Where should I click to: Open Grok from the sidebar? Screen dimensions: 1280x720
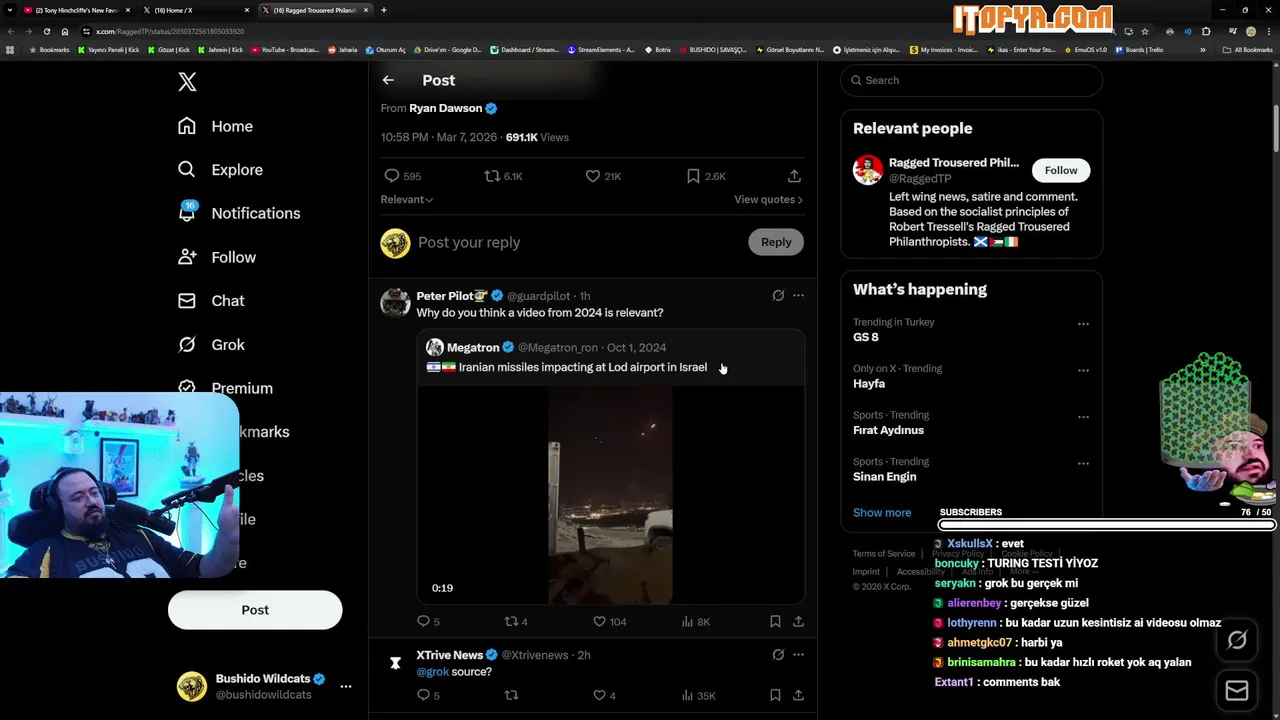[211, 345]
